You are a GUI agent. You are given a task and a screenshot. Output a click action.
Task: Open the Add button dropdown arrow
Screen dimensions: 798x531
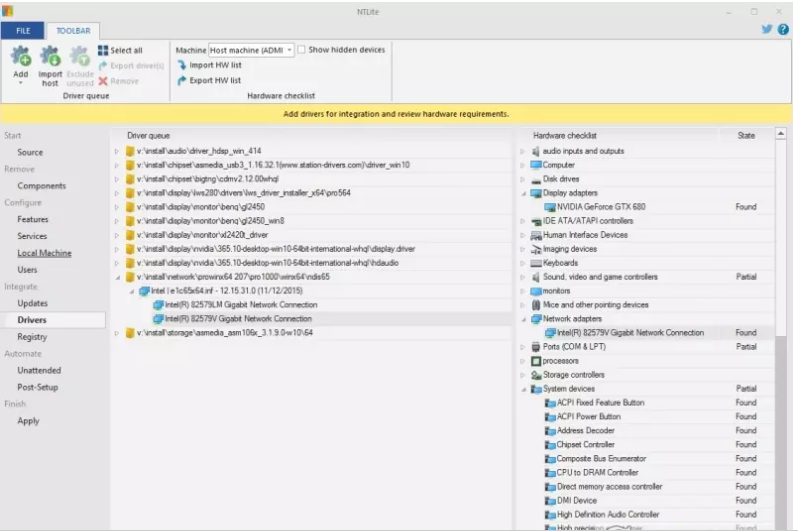(x=21, y=82)
